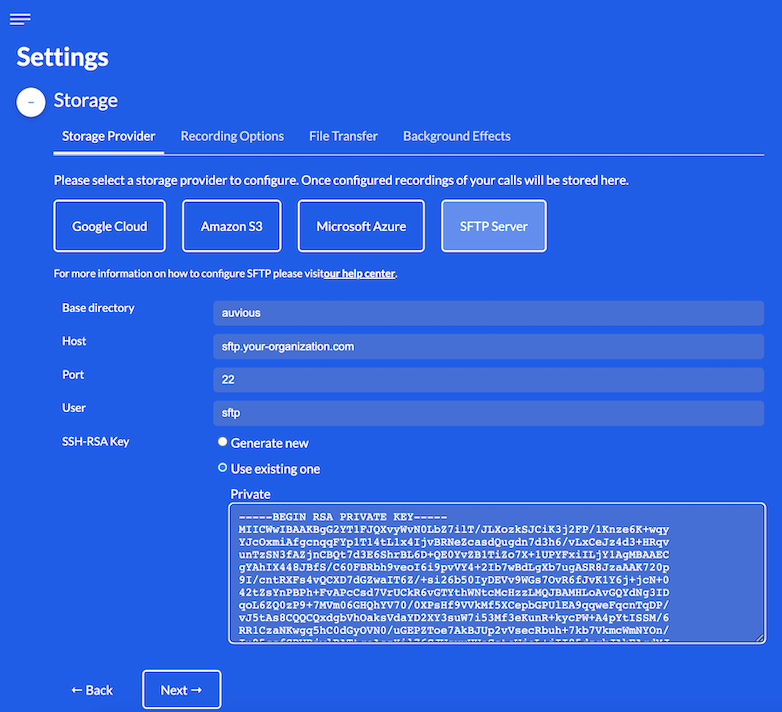This screenshot has height=712, width=782.
Task: Click inside the Private key textarea
Action: (x=497, y=572)
